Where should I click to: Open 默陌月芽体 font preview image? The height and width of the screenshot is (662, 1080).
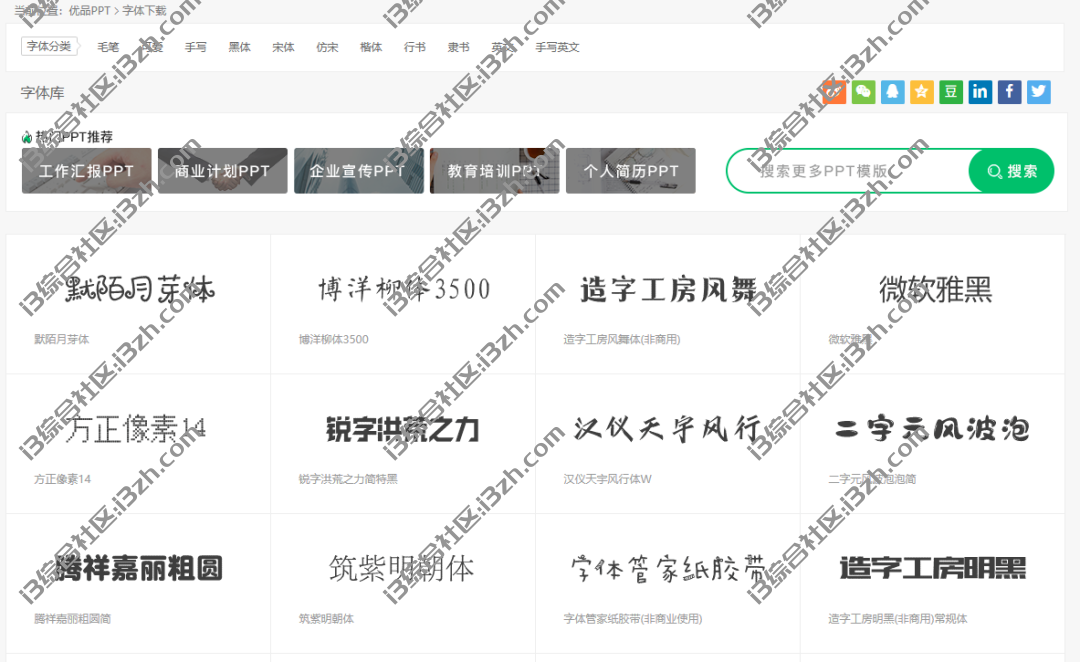click(138, 289)
